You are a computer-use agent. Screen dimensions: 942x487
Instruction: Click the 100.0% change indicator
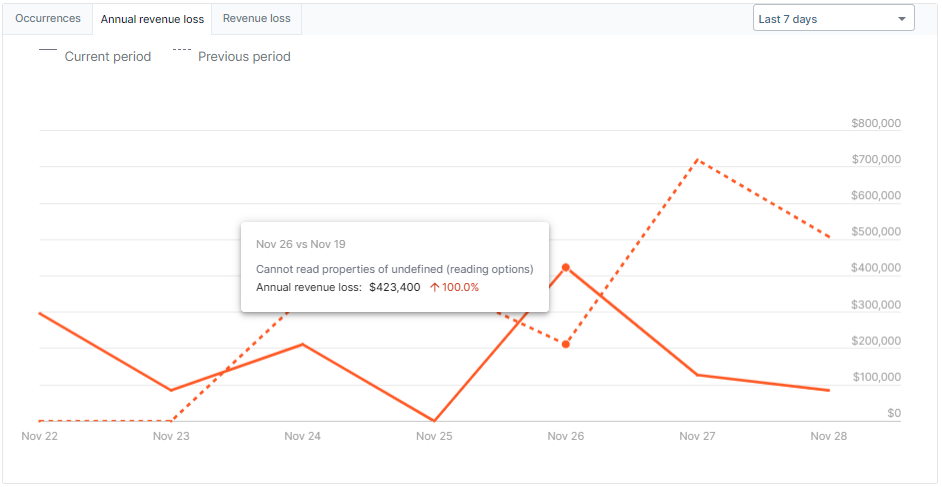pos(461,287)
